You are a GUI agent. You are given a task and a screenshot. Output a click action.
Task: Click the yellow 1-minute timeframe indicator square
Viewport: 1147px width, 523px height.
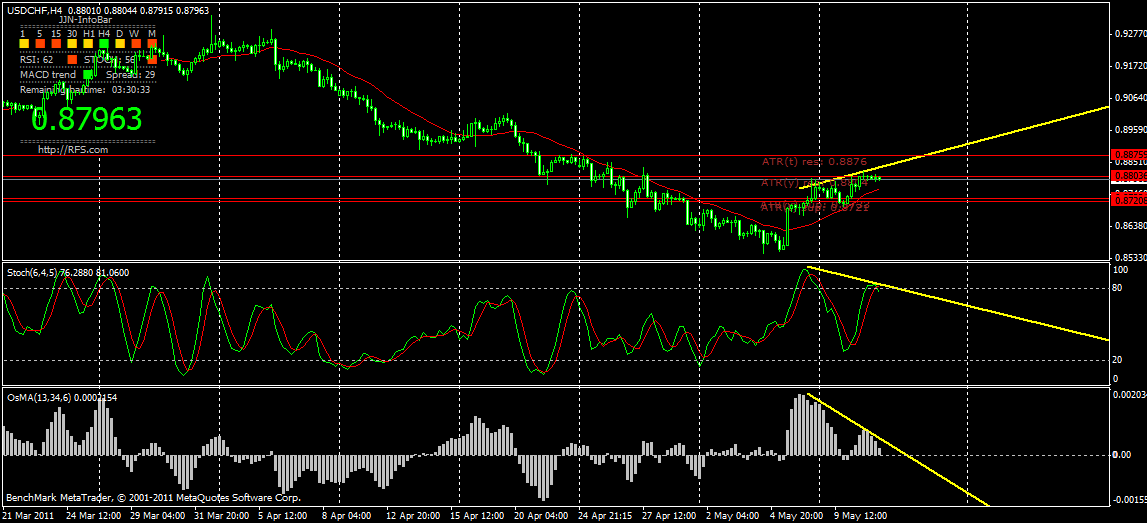[x=24, y=43]
